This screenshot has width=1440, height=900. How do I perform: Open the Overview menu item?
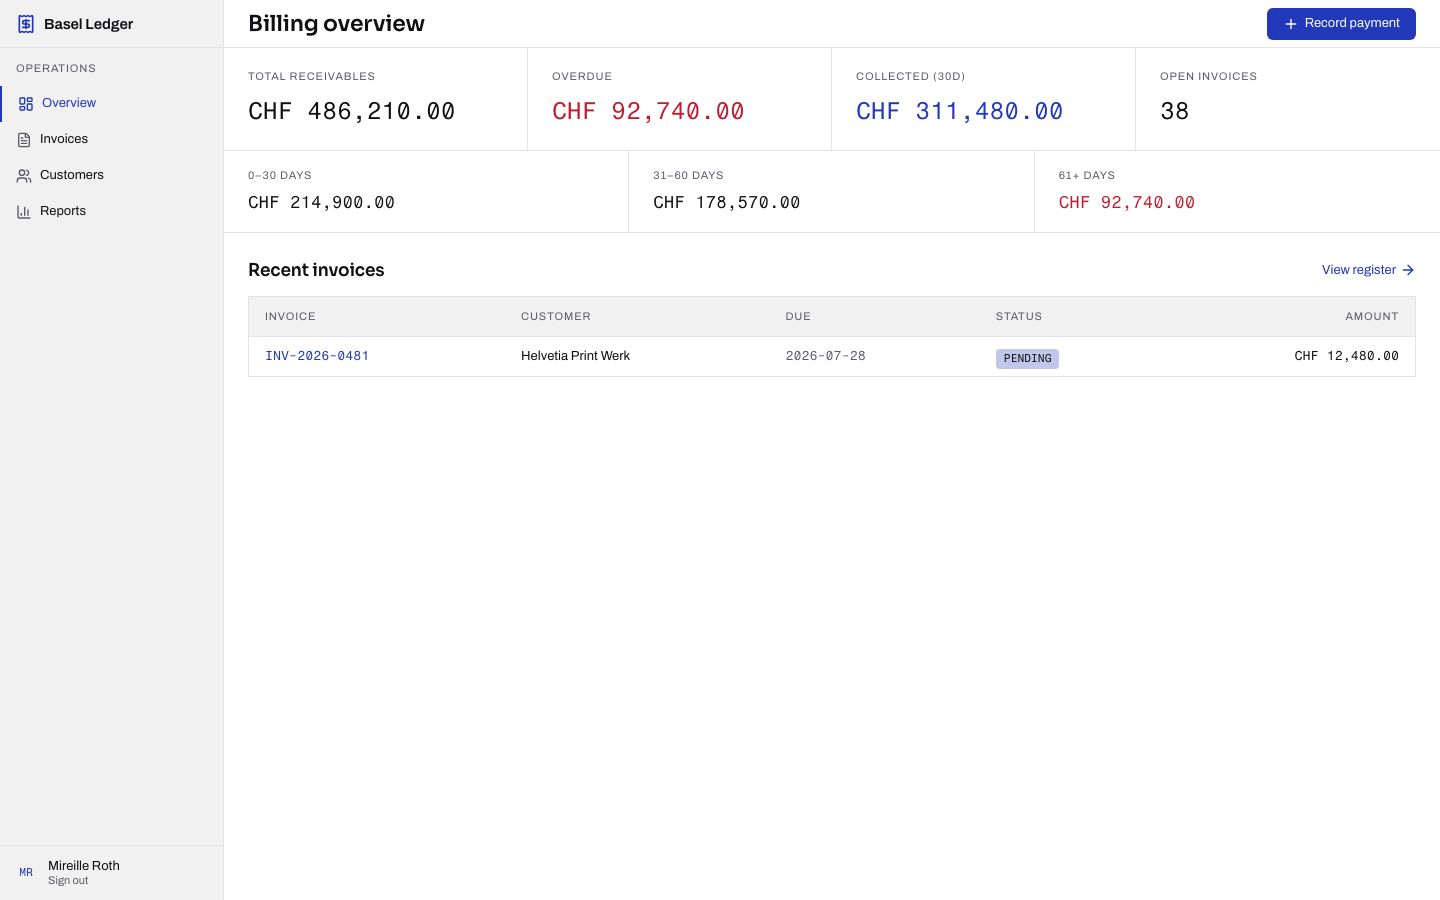click(112, 103)
